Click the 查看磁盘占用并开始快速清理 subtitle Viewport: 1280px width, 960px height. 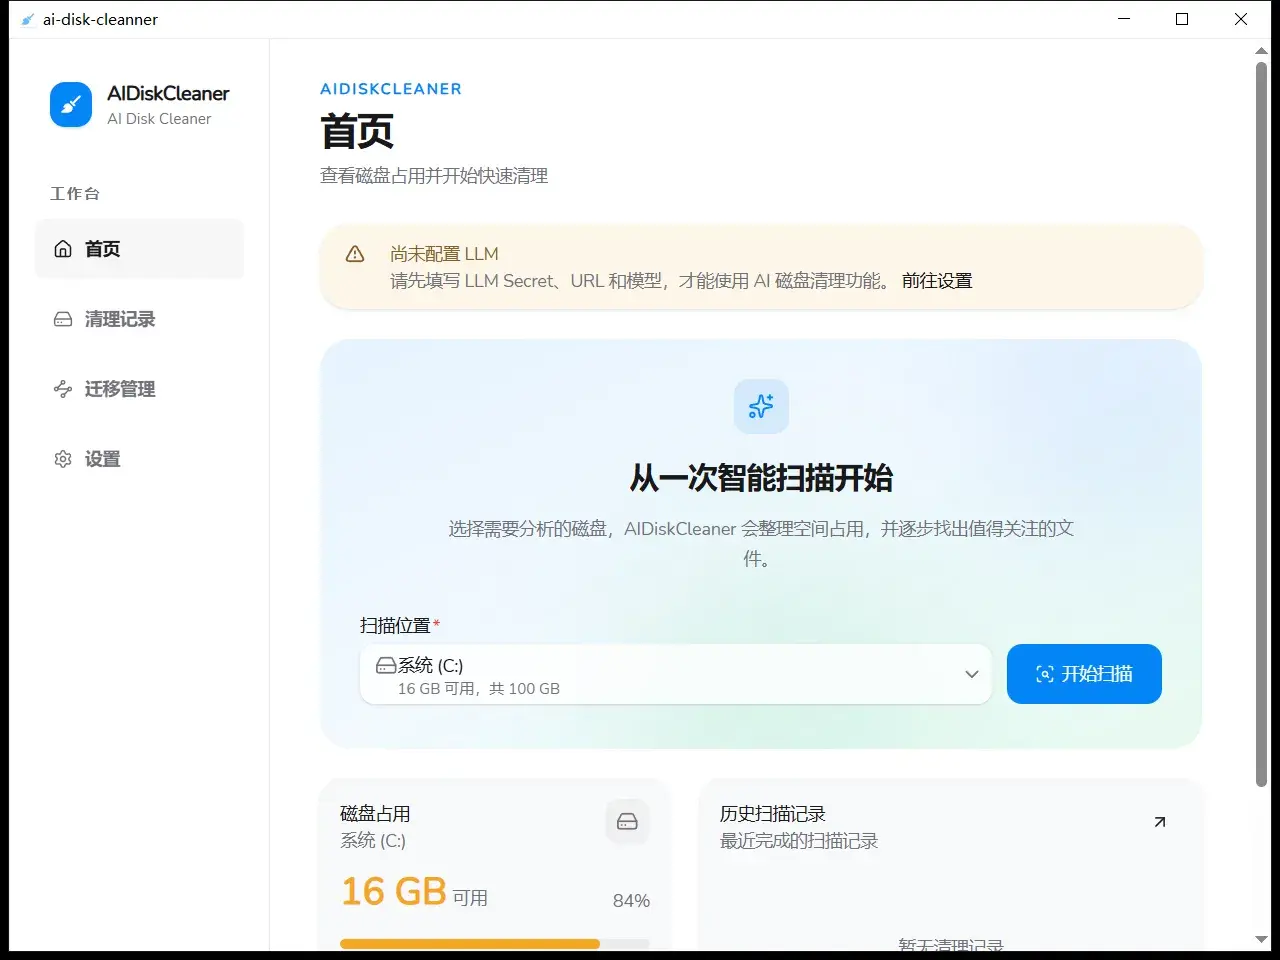pos(434,176)
